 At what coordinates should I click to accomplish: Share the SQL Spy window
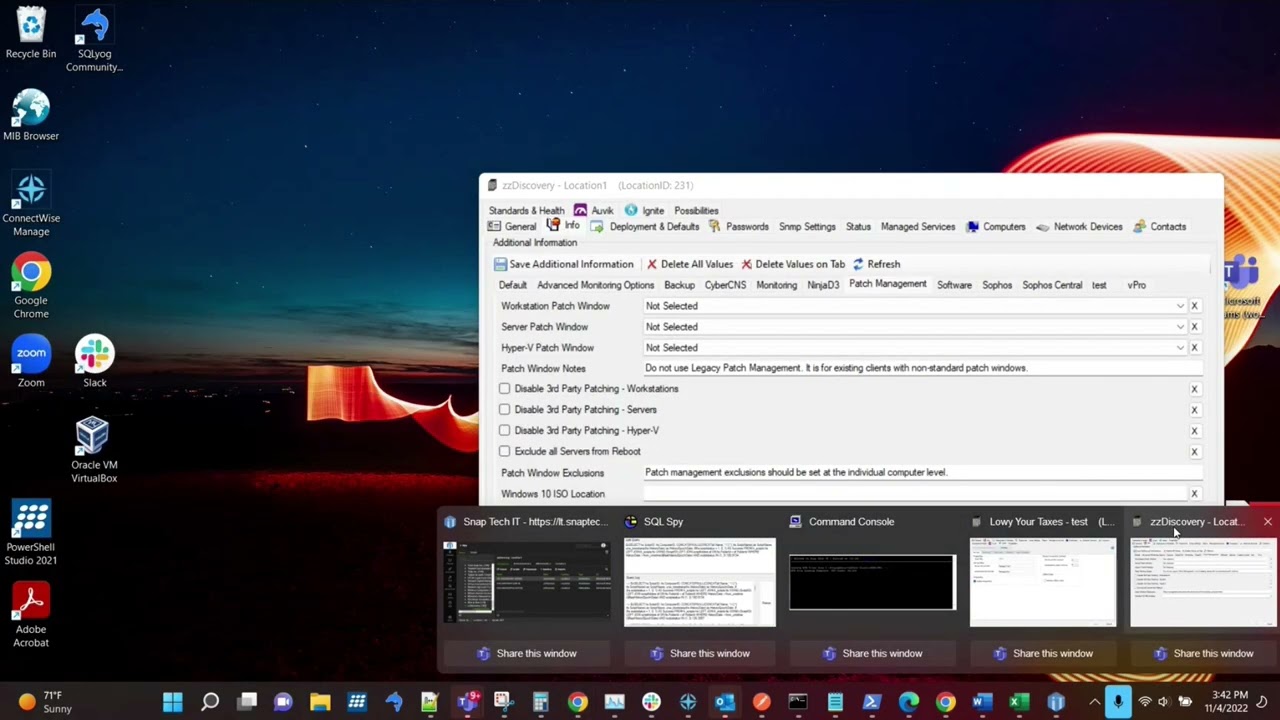pyautogui.click(x=699, y=653)
